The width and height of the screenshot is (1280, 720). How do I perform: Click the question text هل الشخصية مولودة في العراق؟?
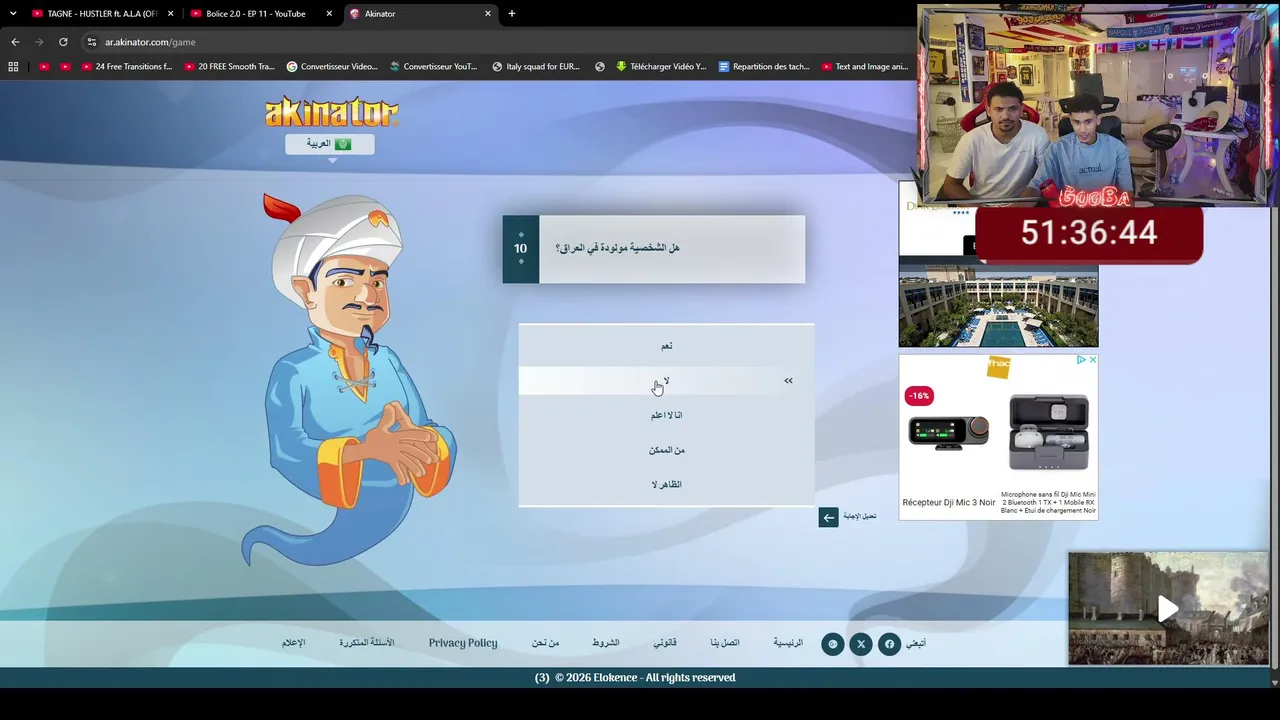coord(617,248)
